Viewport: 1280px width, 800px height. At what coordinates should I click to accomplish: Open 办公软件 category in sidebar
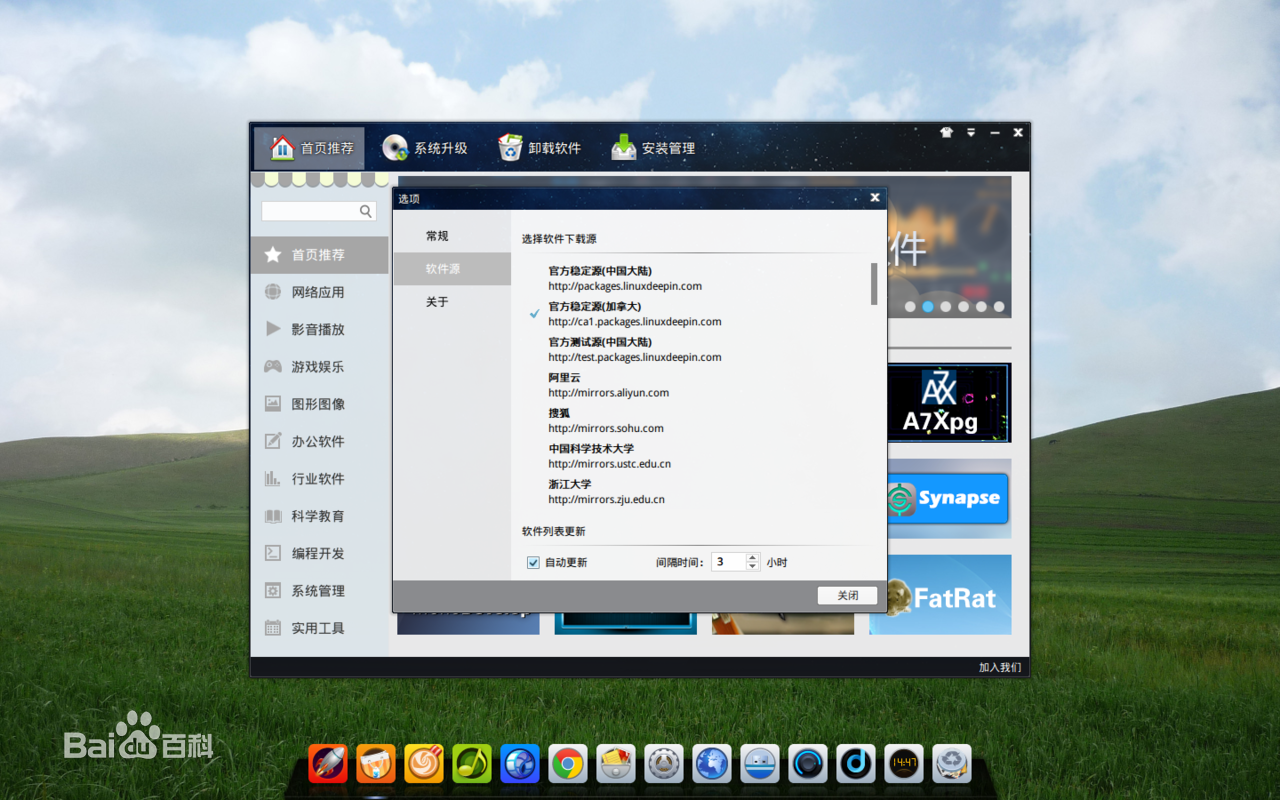(319, 441)
